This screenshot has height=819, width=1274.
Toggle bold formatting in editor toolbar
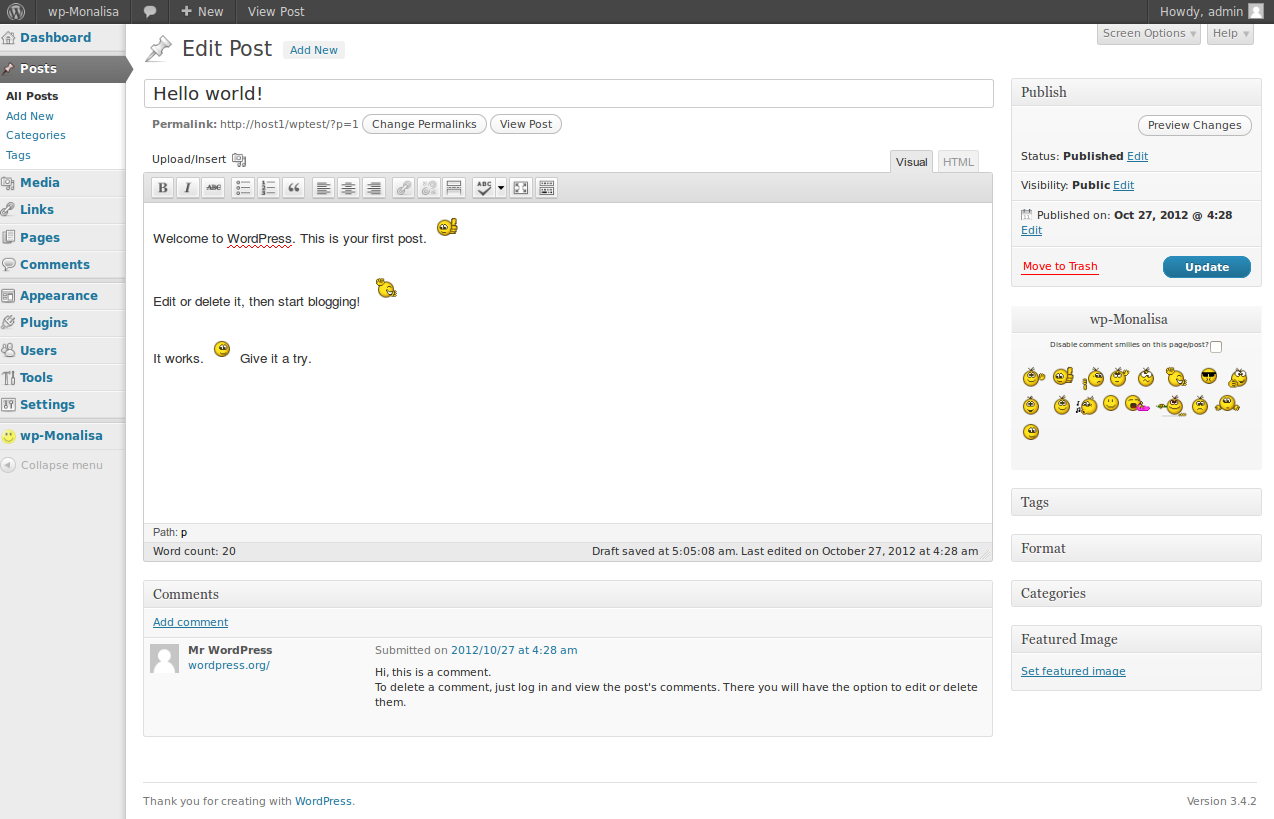click(162, 188)
